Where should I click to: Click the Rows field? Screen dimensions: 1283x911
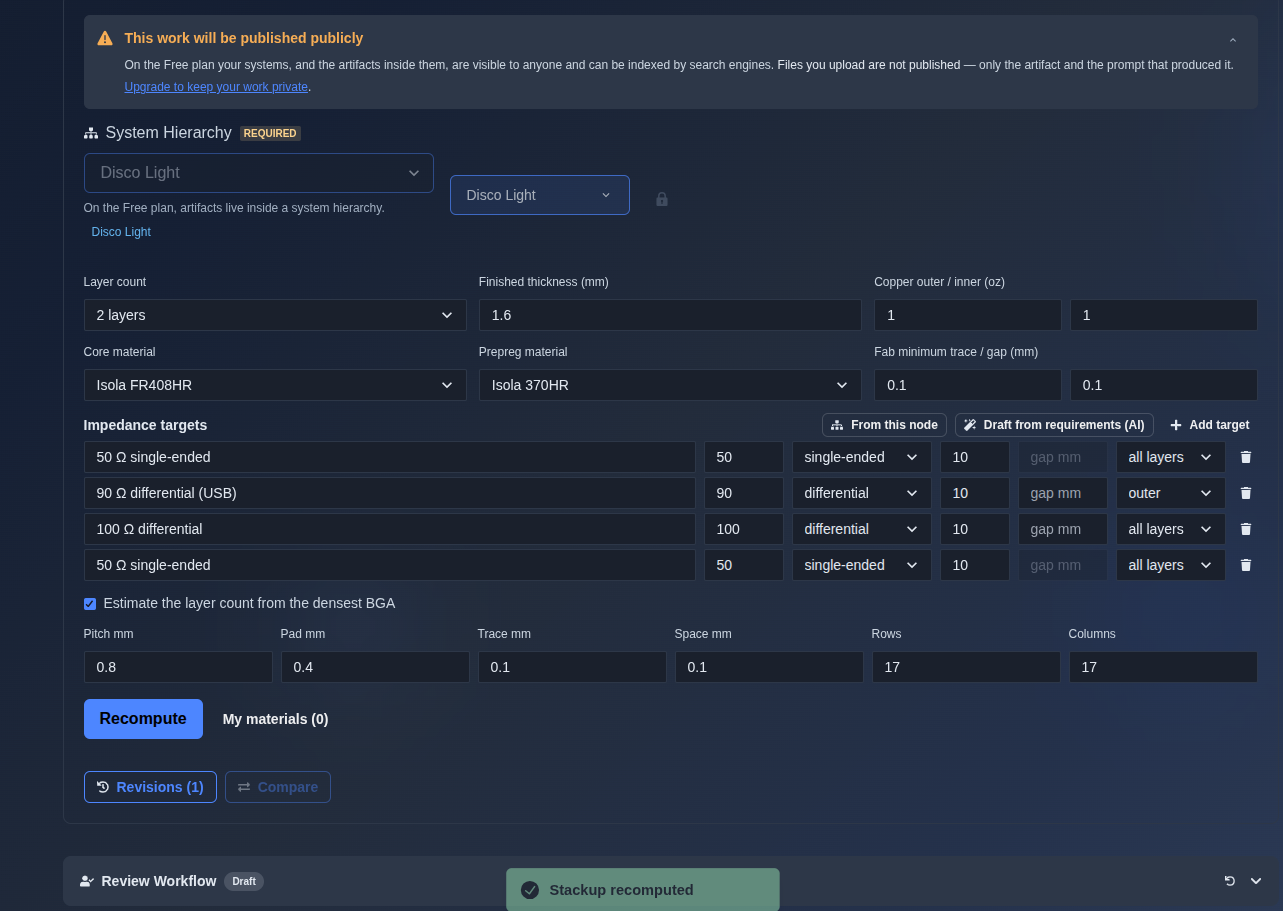[x=966, y=667]
